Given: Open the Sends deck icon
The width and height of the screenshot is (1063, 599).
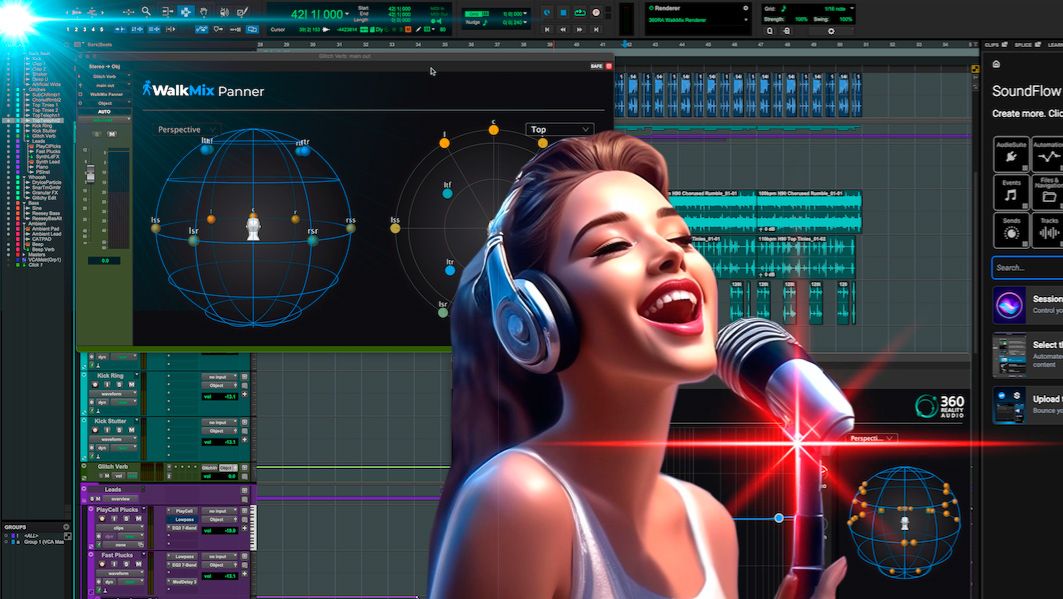Looking at the screenshot, I should [1011, 230].
